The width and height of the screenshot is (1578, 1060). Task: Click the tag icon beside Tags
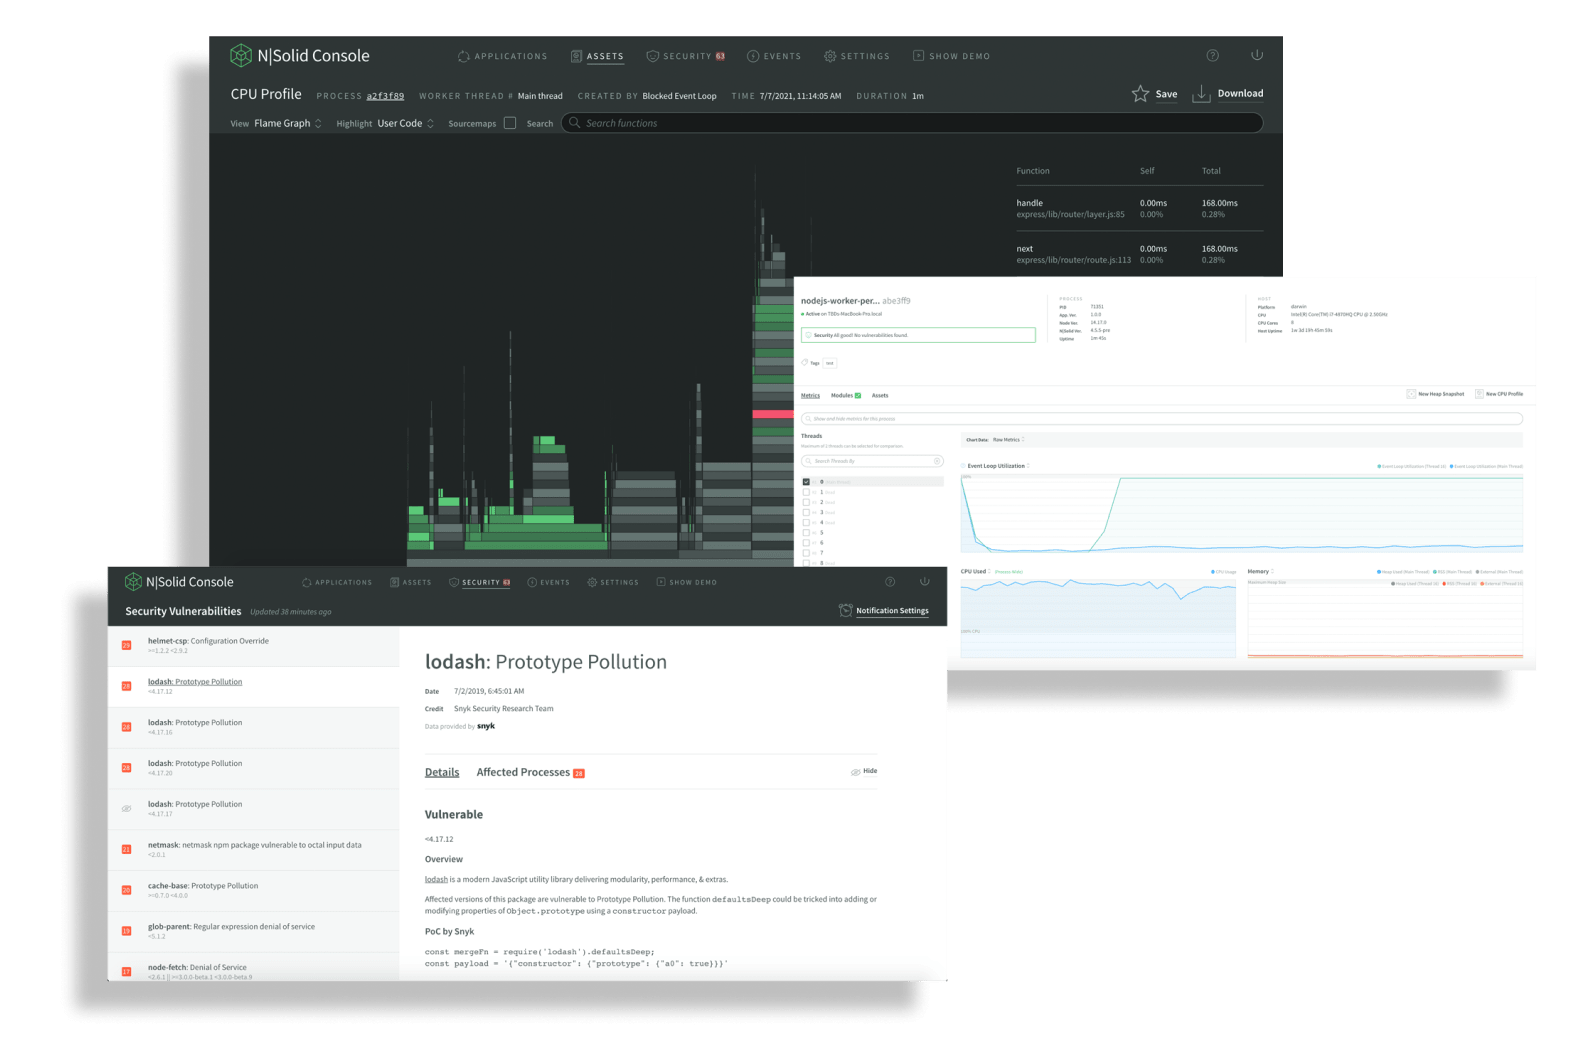pos(805,362)
